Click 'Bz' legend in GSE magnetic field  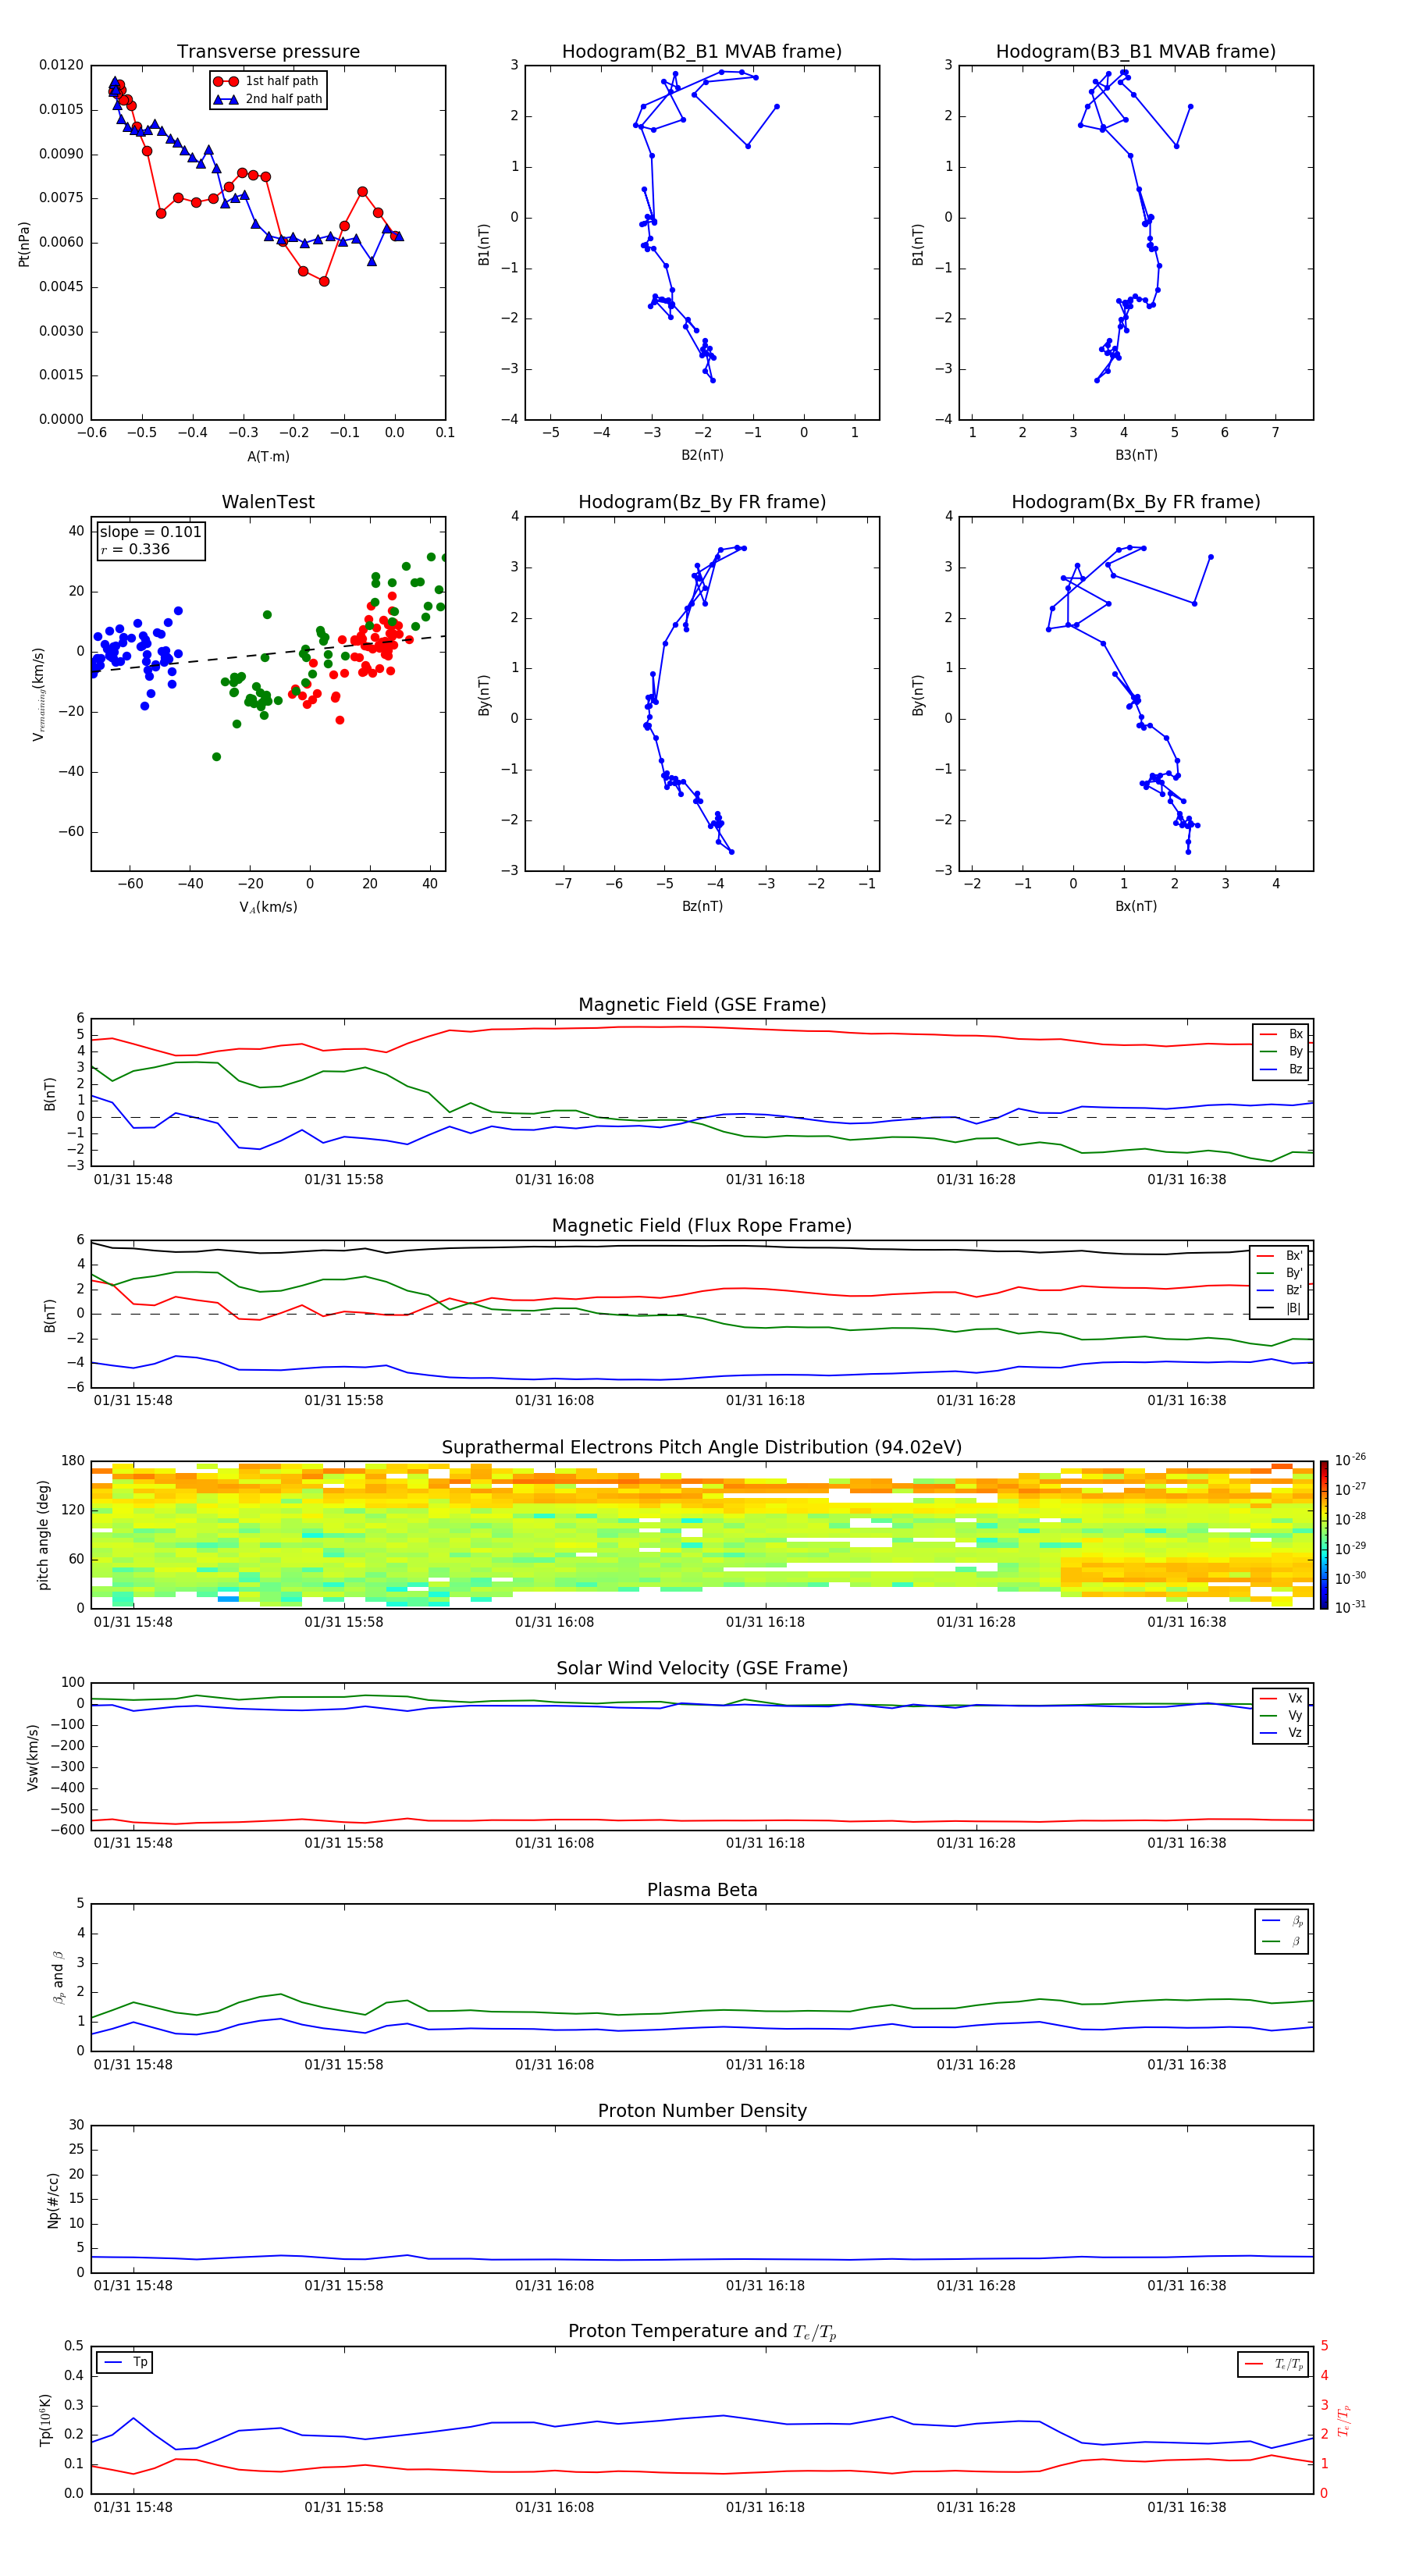pyautogui.click(x=1282, y=1069)
